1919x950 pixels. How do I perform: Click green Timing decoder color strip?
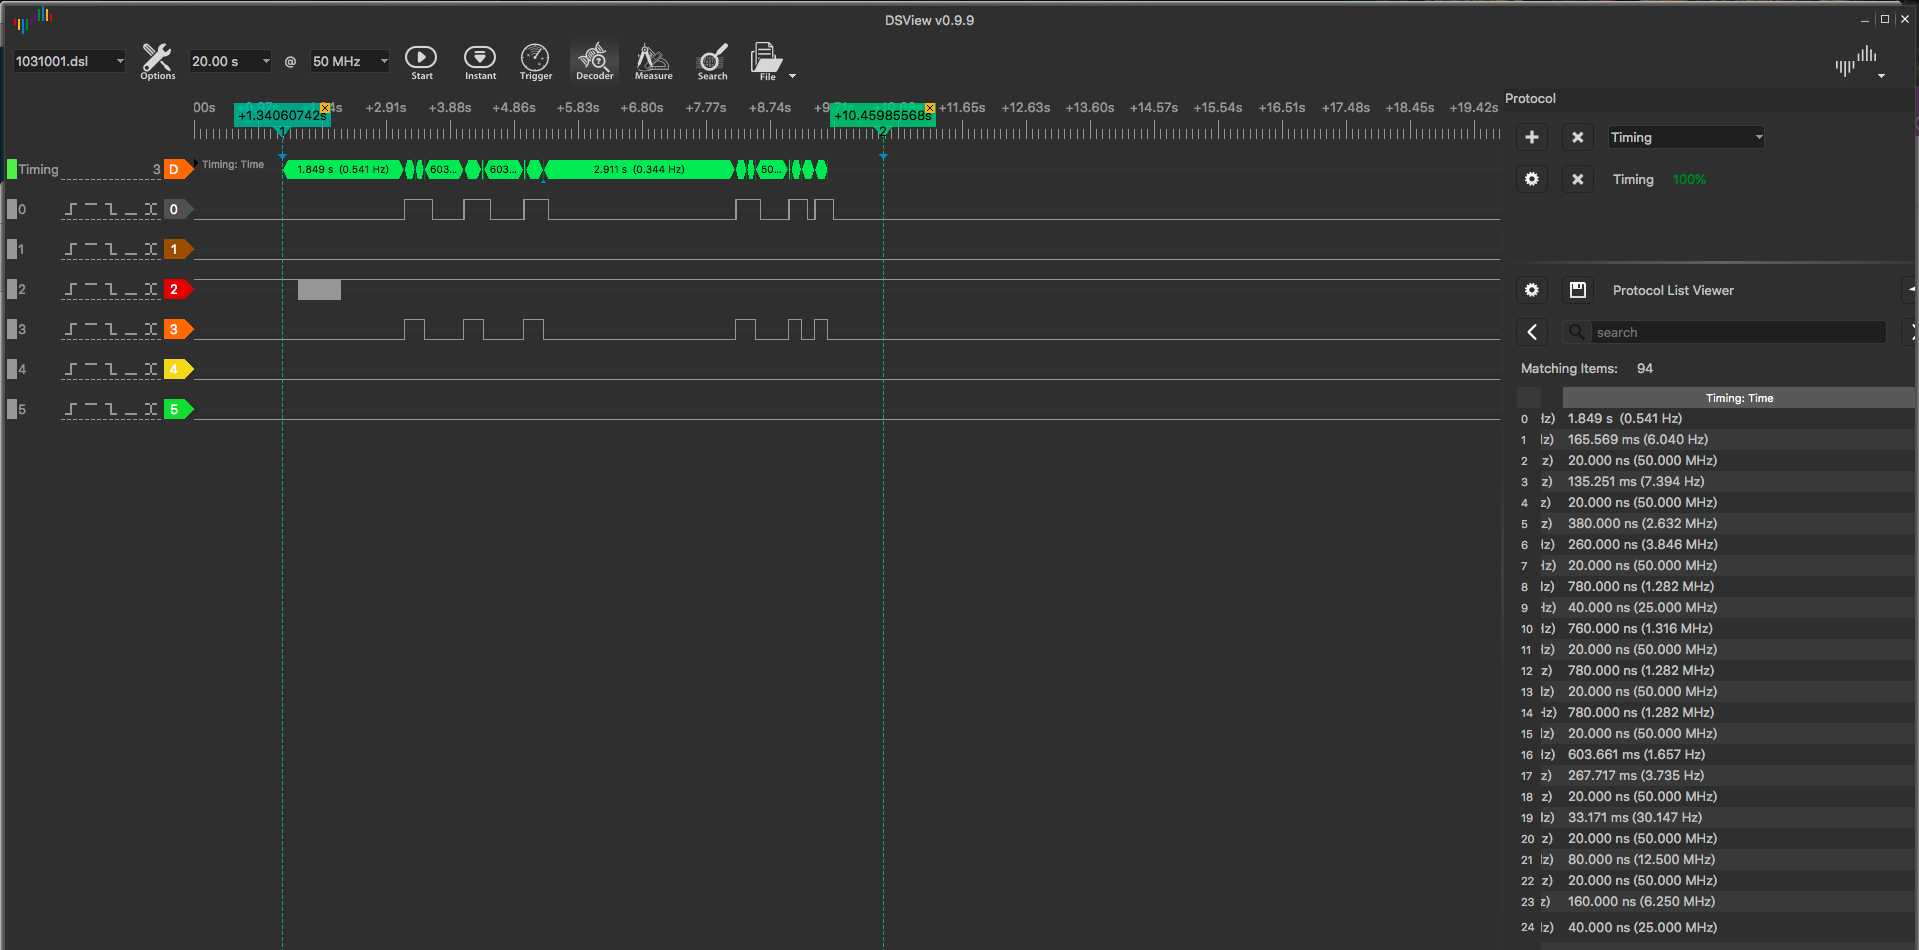point(12,169)
